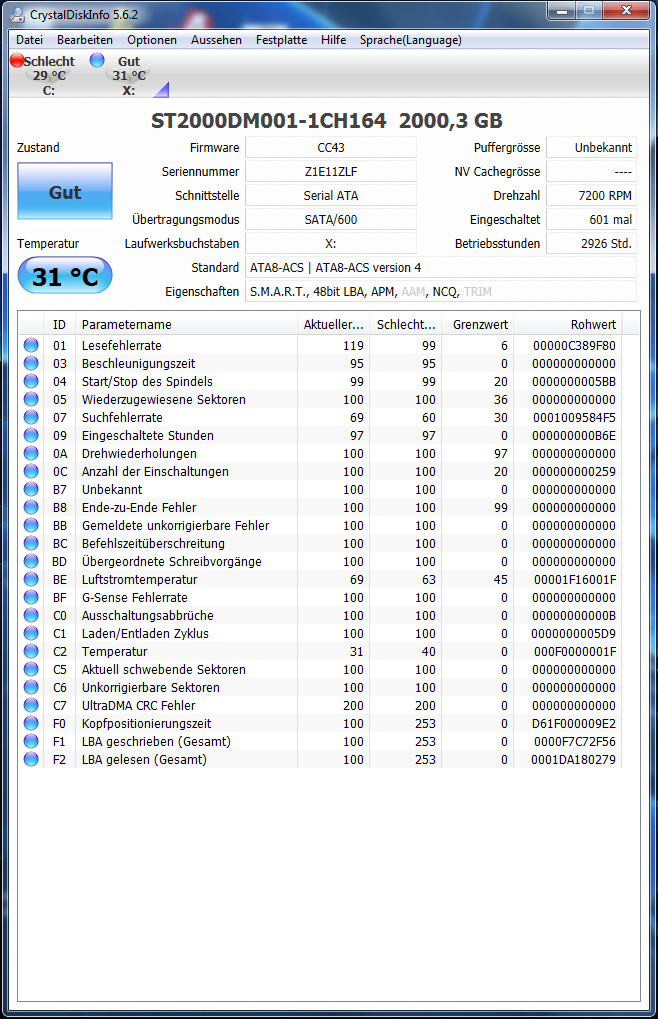Click the status icon for LBA gelesen (Gesamt)
Image resolution: width=658 pixels, height=1019 pixels.
31,759
